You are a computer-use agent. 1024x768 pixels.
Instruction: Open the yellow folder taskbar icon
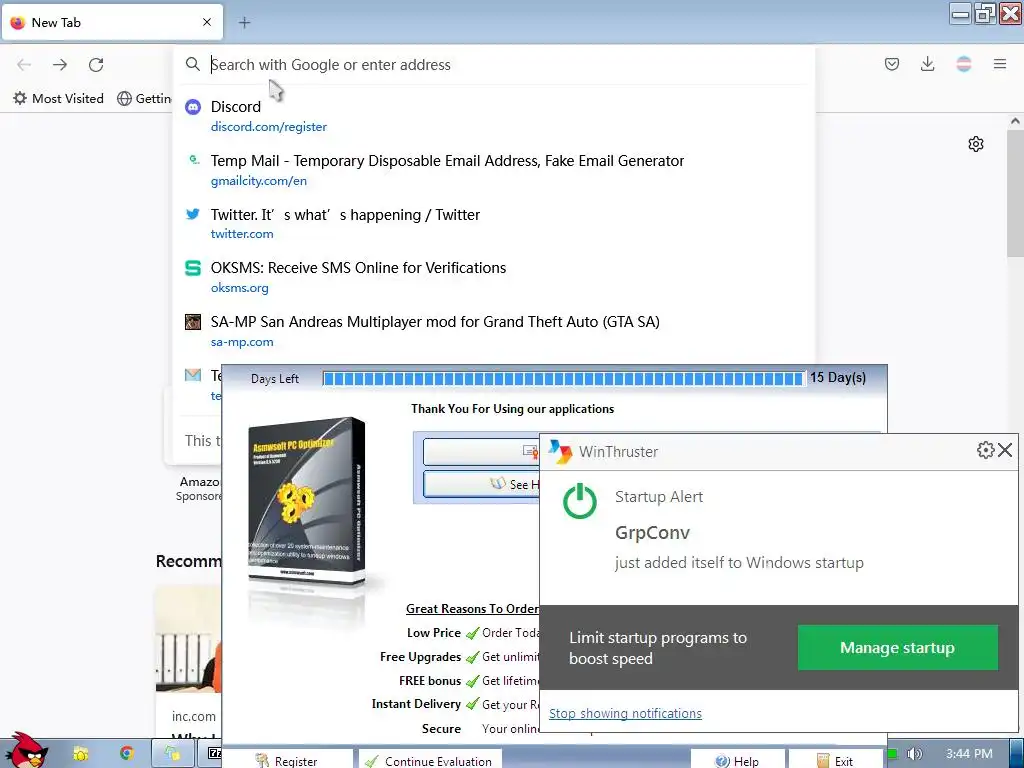pos(80,753)
